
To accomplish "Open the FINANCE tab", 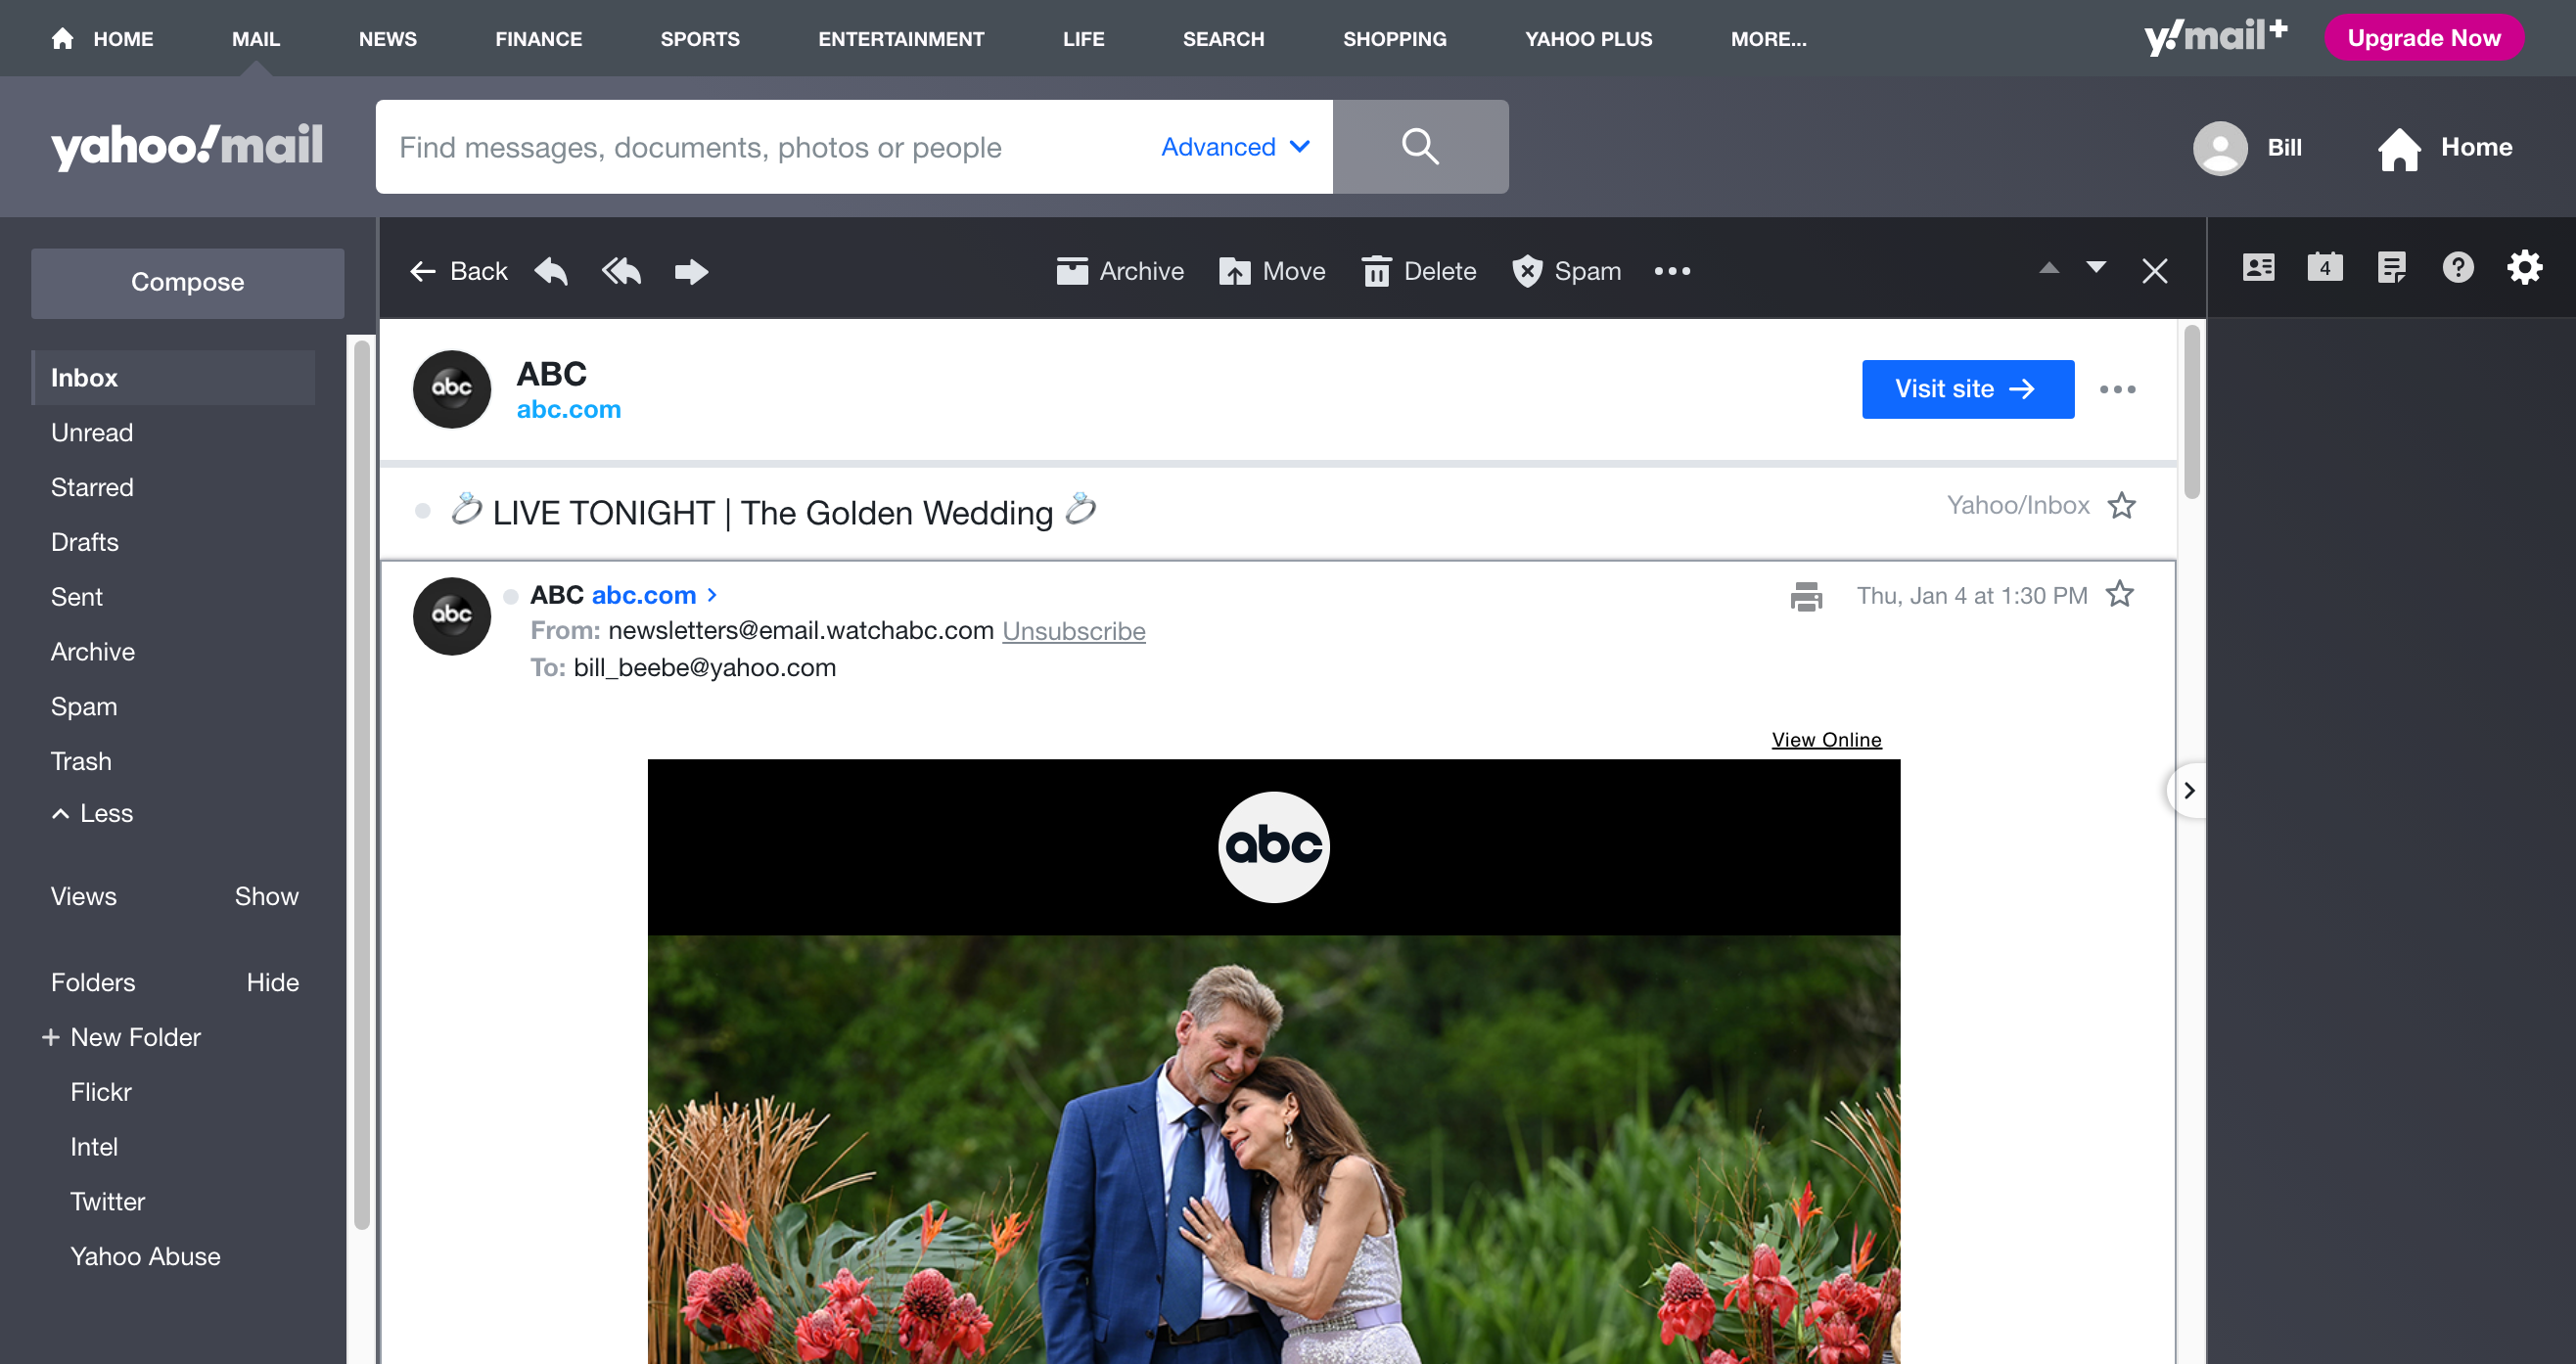I will coord(539,39).
